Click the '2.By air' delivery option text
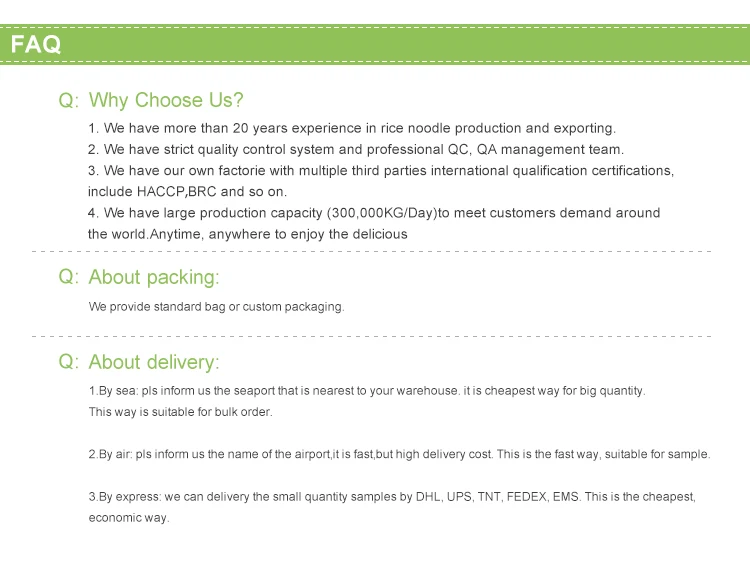The height and width of the screenshot is (567, 750). click(x=399, y=454)
